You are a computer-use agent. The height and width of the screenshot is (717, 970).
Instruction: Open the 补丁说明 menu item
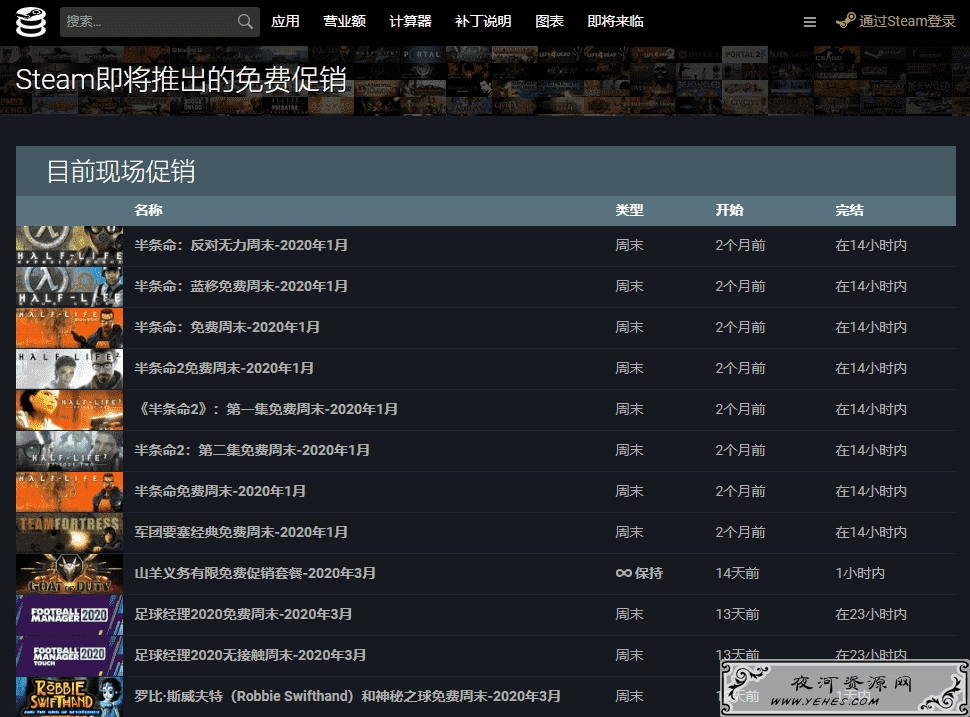tap(483, 22)
